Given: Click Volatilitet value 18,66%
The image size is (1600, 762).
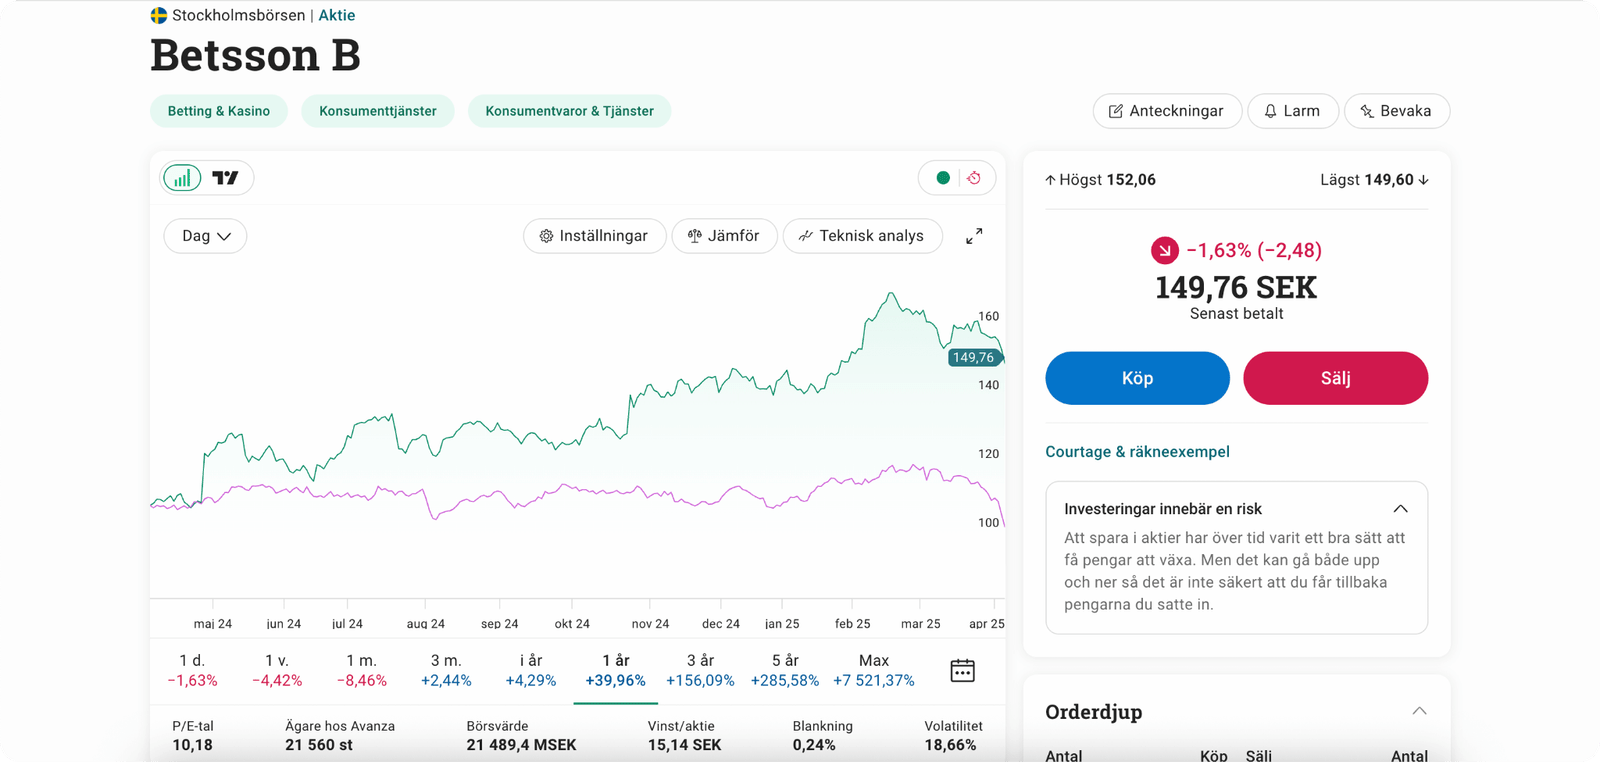Looking at the screenshot, I should [950, 745].
